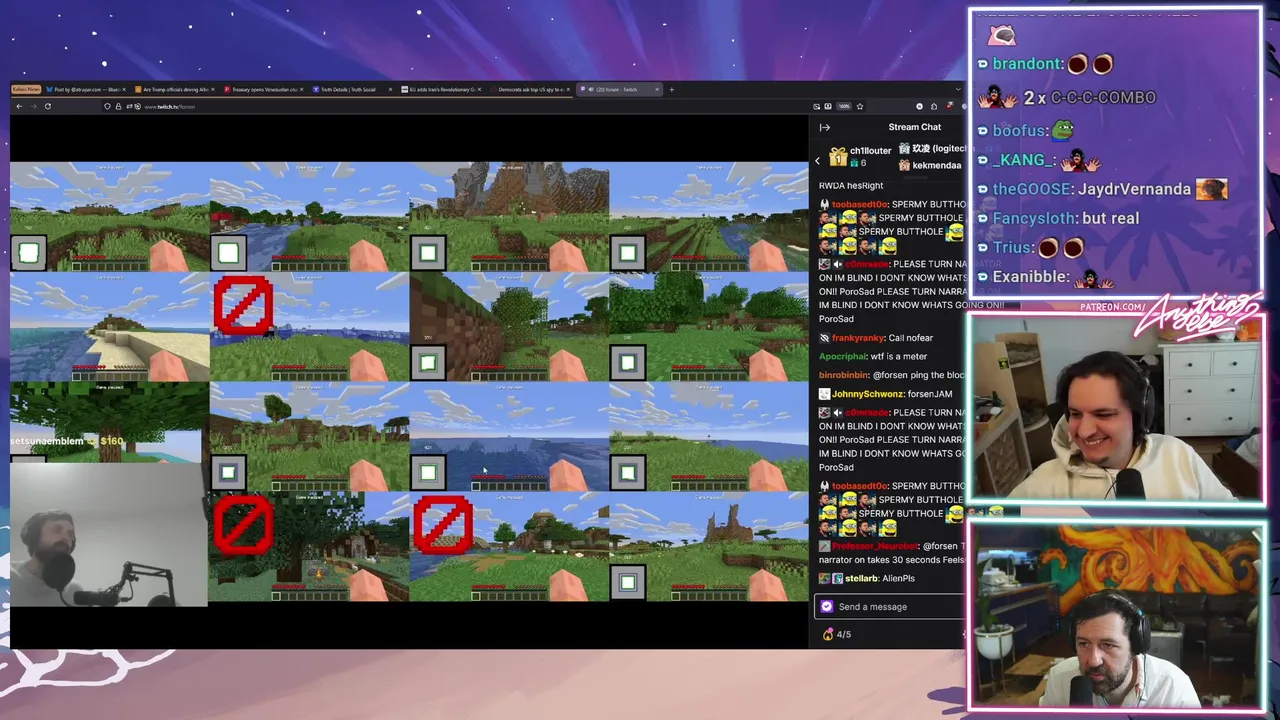Screen dimensions: 1280x720
Task: Click the bottom-right webcam with orange mural
Action: tap(1116, 615)
